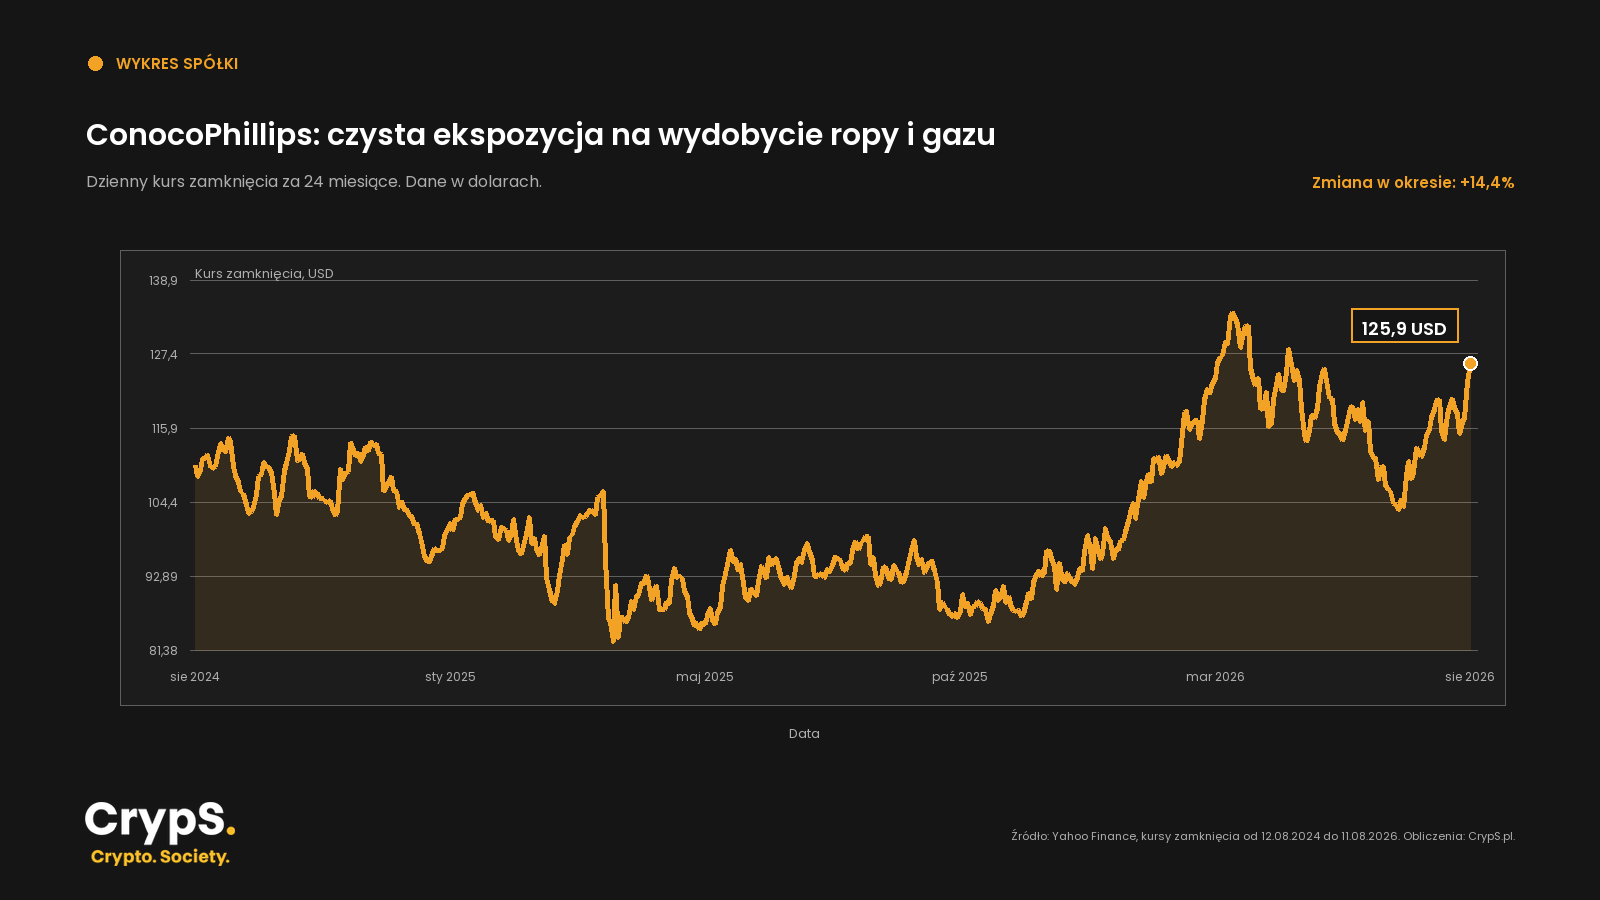Click the Zmiana w okresie: +14,4% text
This screenshot has height=900, width=1600.
coord(1413,182)
